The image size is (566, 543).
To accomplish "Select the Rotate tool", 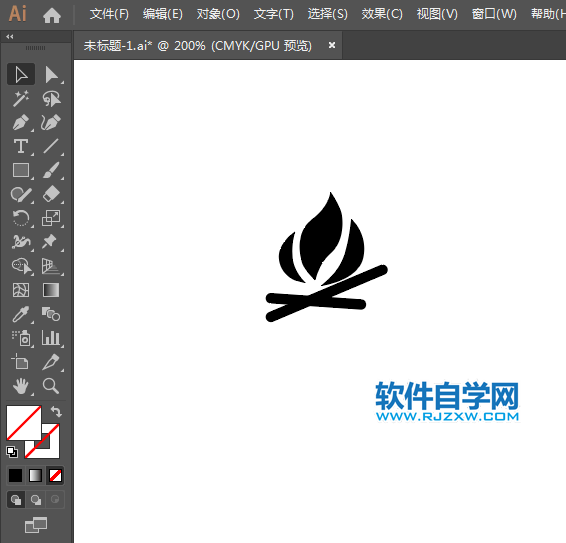I will tap(21, 218).
